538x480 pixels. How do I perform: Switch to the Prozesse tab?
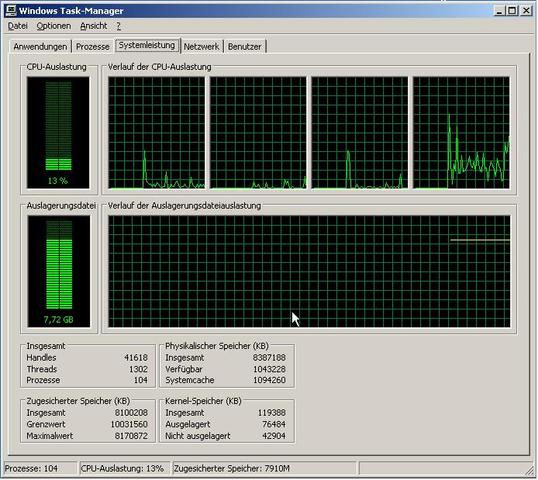(93, 46)
